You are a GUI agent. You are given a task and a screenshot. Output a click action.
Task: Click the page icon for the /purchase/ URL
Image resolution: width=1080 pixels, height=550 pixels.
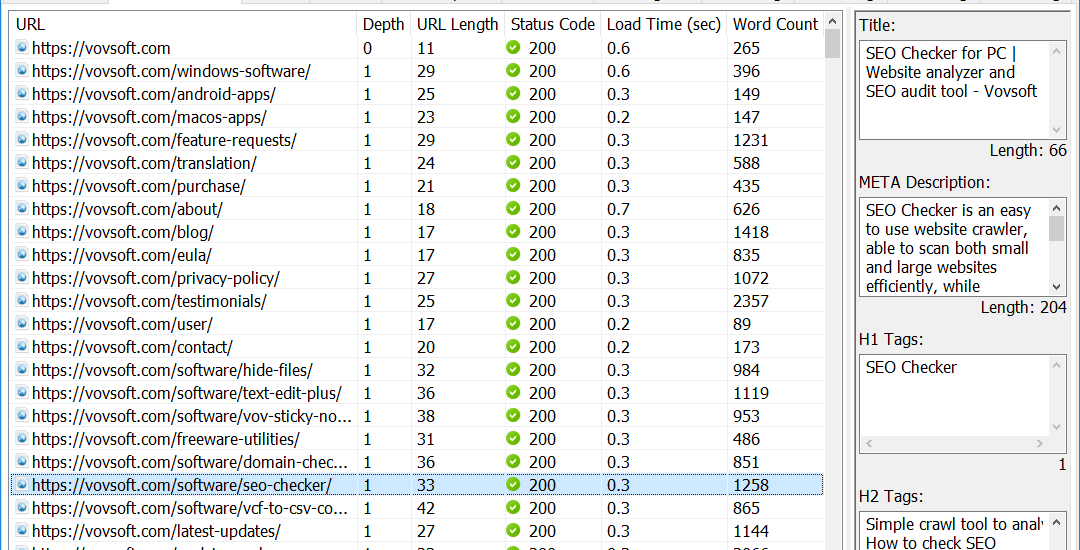click(x=22, y=186)
